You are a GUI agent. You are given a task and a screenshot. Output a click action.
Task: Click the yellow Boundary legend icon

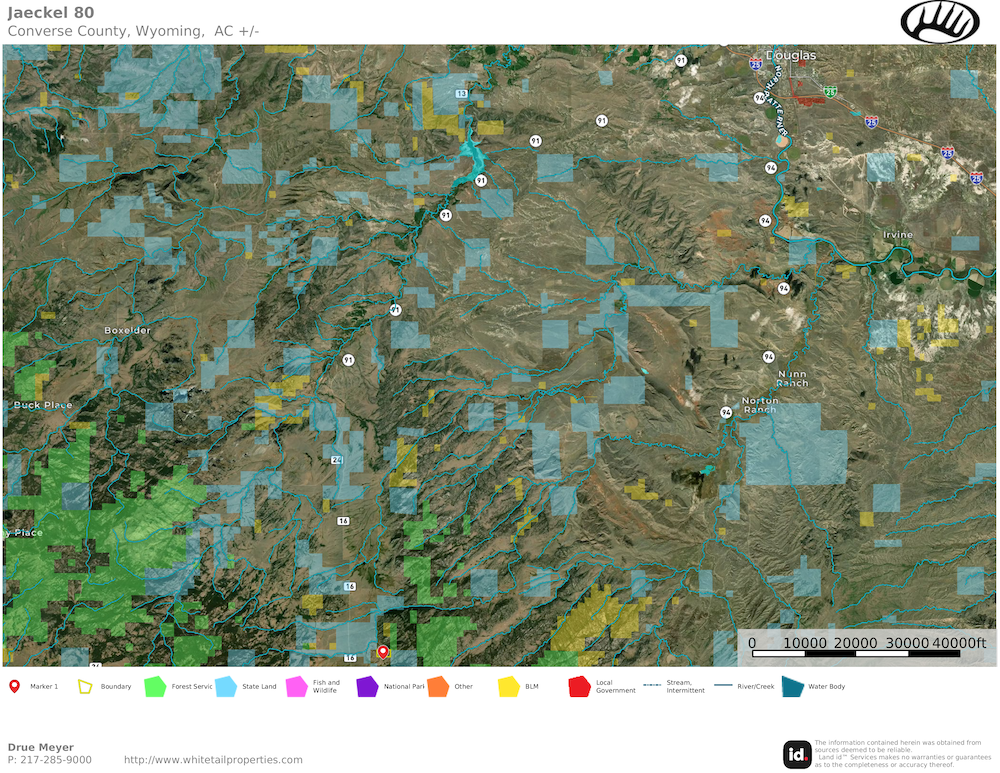point(86,686)
